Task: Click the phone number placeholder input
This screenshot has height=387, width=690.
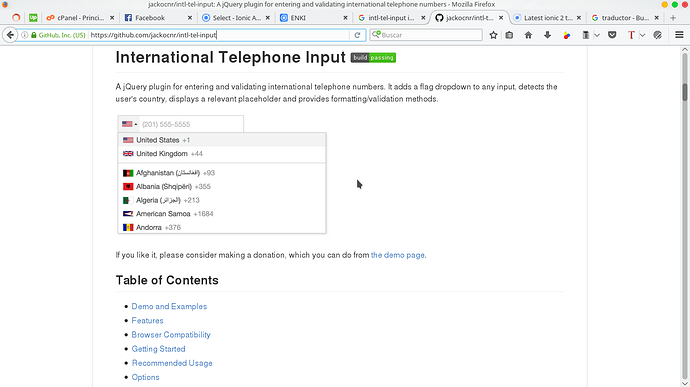Action: coord(191,124)
